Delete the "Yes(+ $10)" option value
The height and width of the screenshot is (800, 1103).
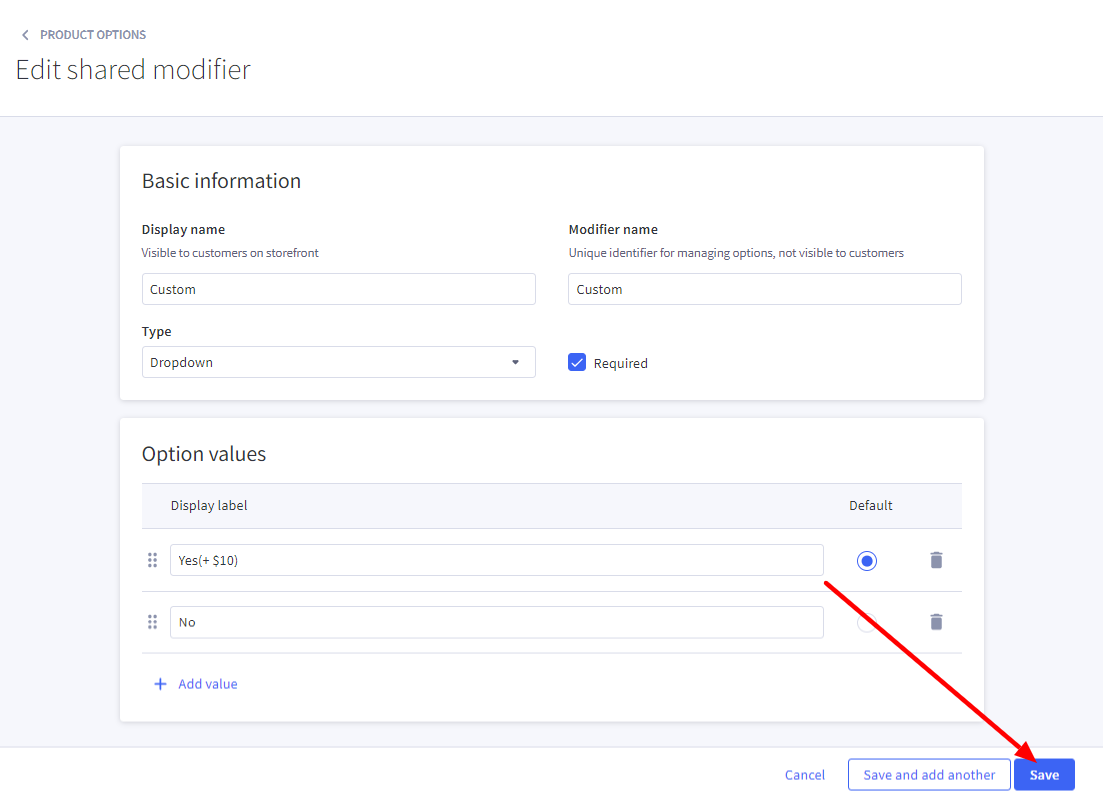936,560
